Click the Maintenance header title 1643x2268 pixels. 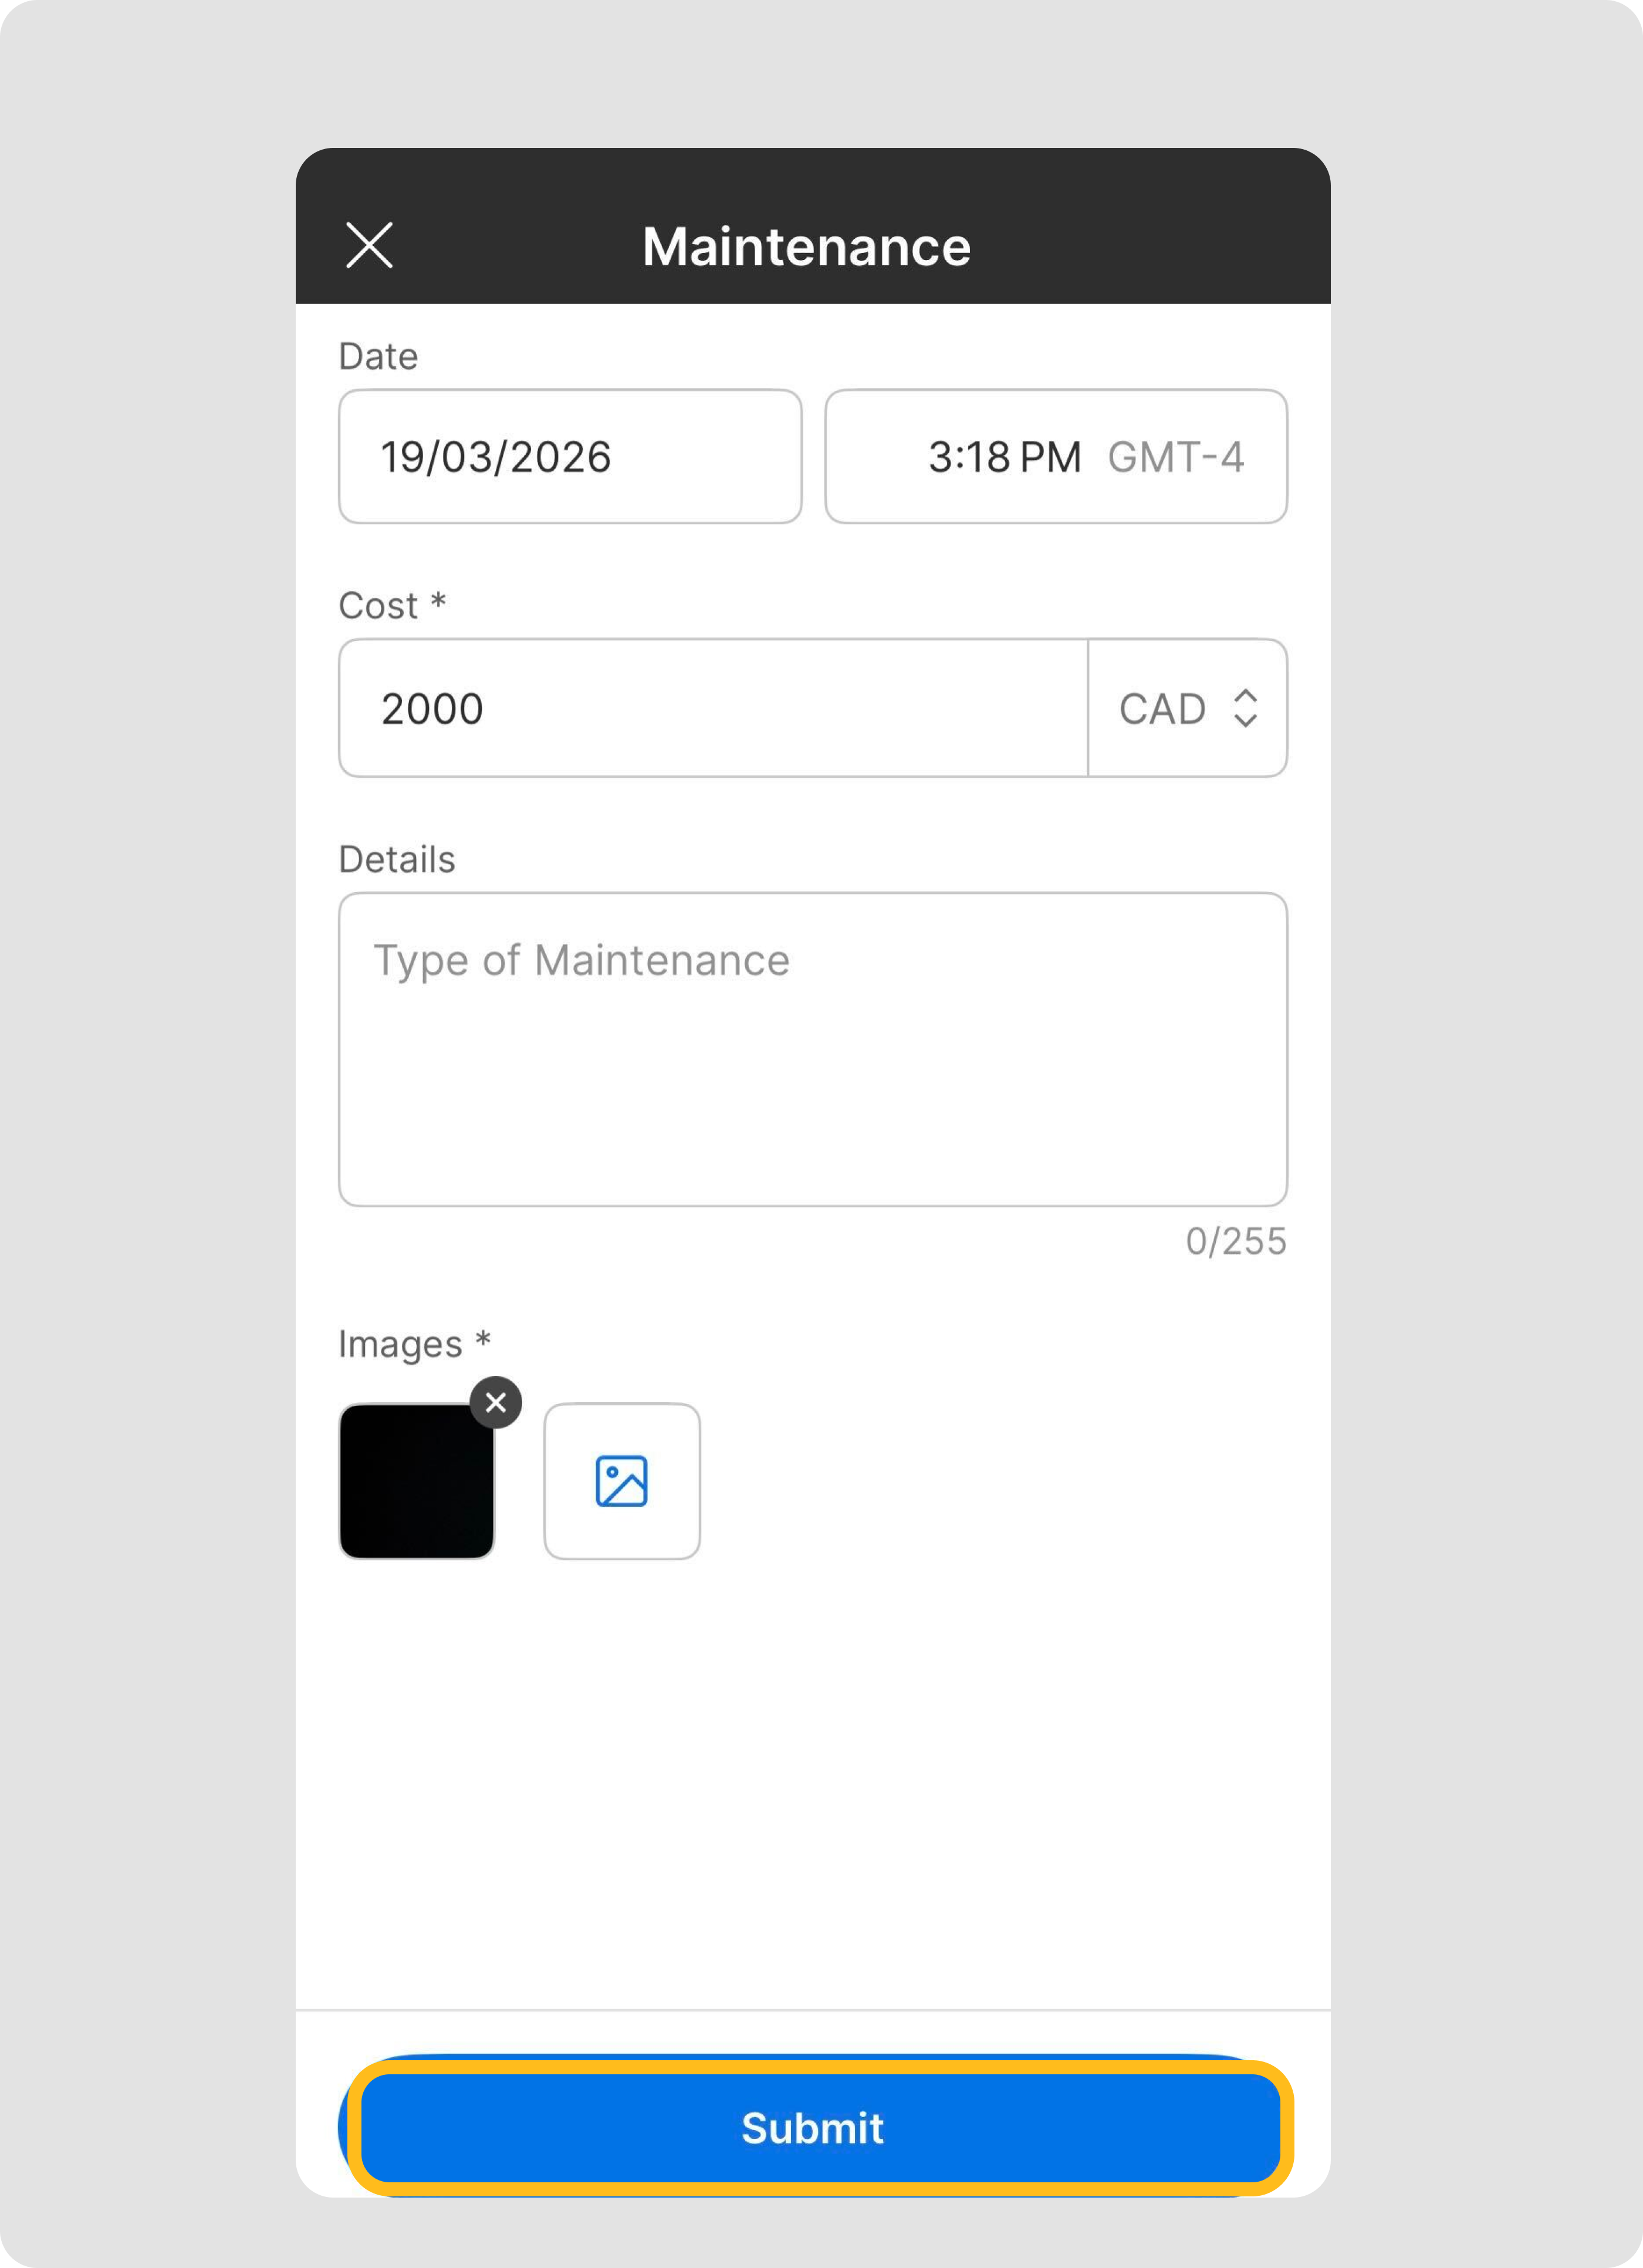(x=806, y=246)
